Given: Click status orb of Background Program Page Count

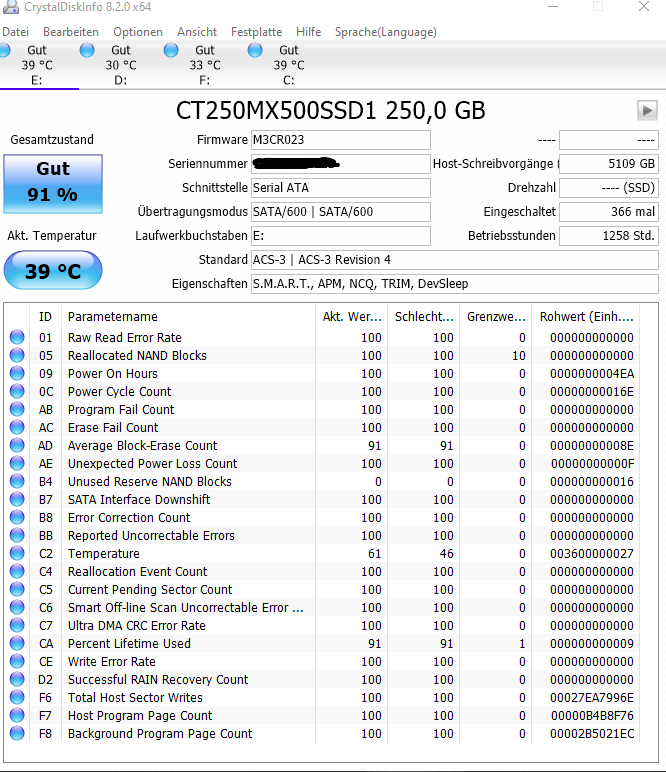Looking at the screenshot, I should coord(17,733).
